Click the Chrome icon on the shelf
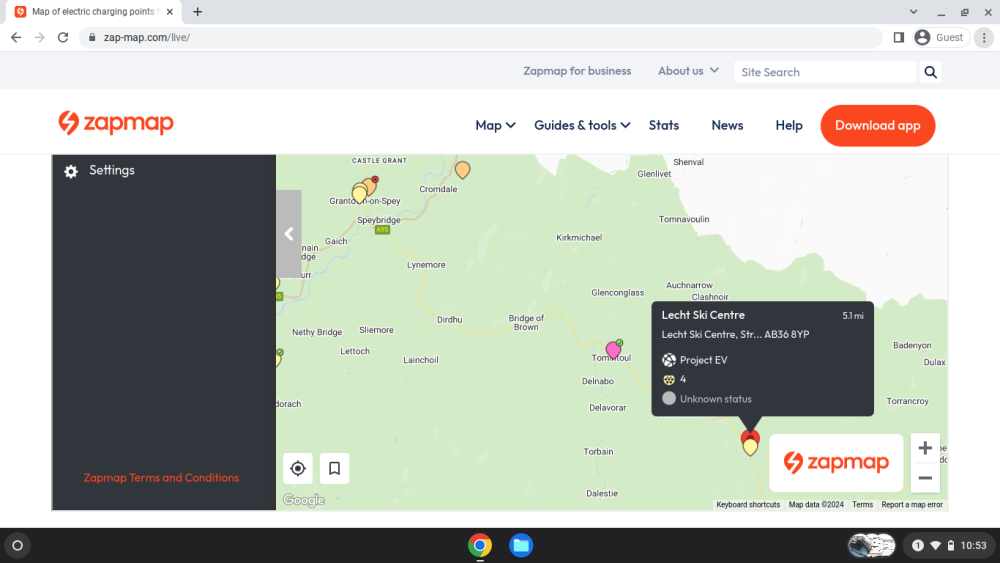The image size is (1000, 563). (x=480, y=546)
